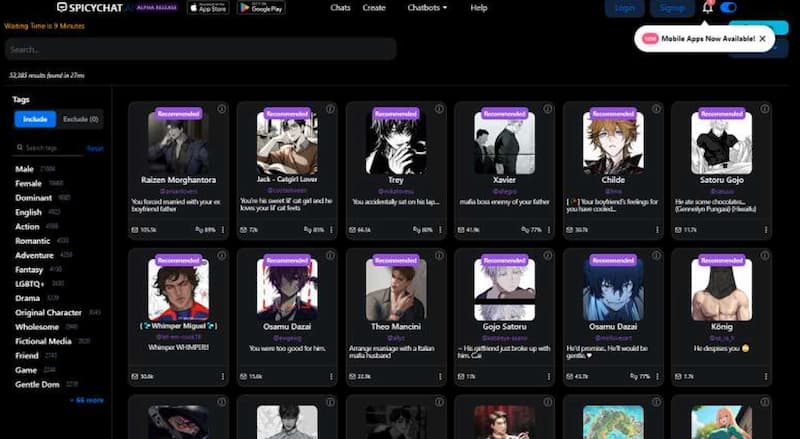Viewport: 800px width, 439px height.
Task: Open the Theo Mancini character thumbnail
Action: (395, 290)
